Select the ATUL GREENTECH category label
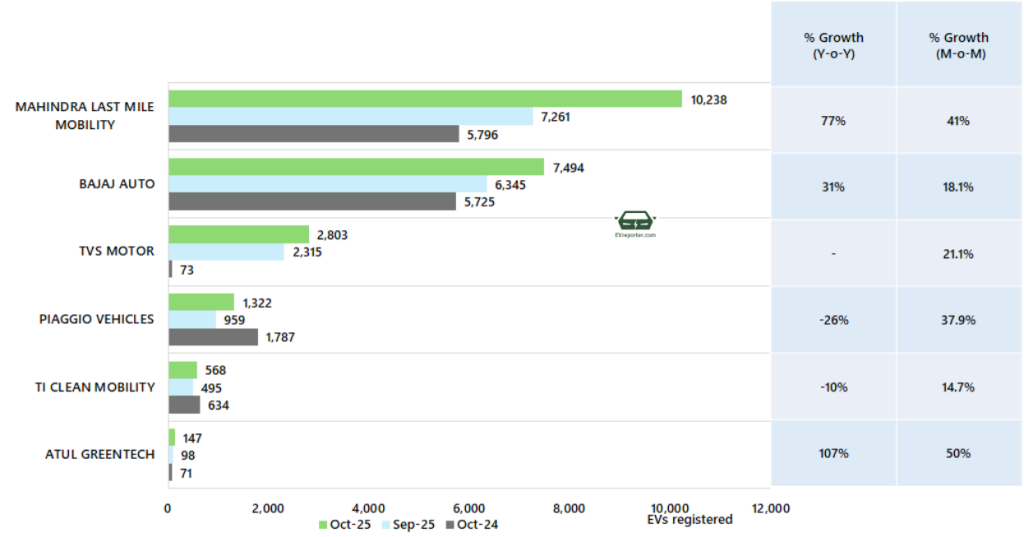The image size is (1024, 537). tap(100, 454)
